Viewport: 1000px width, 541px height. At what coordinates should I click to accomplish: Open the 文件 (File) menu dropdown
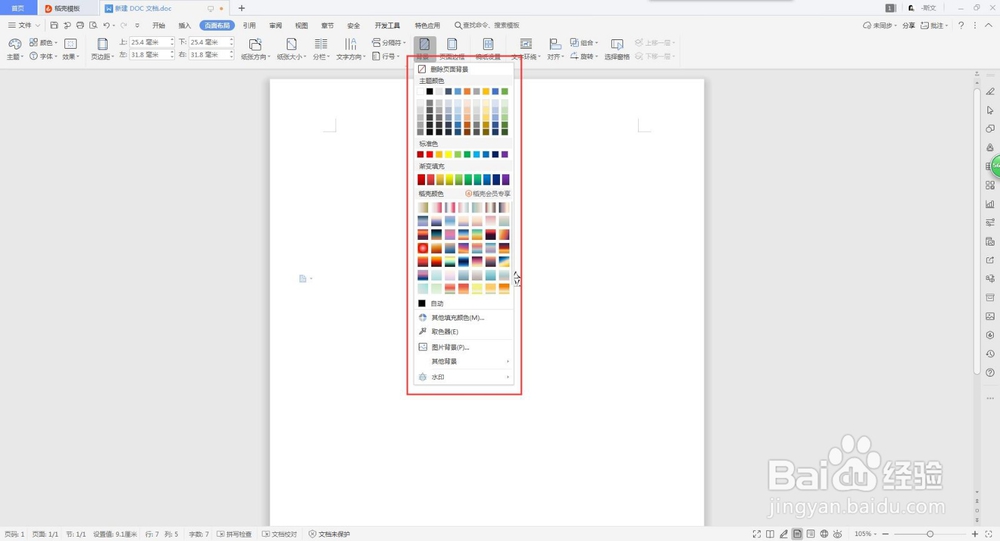[24, 26]
